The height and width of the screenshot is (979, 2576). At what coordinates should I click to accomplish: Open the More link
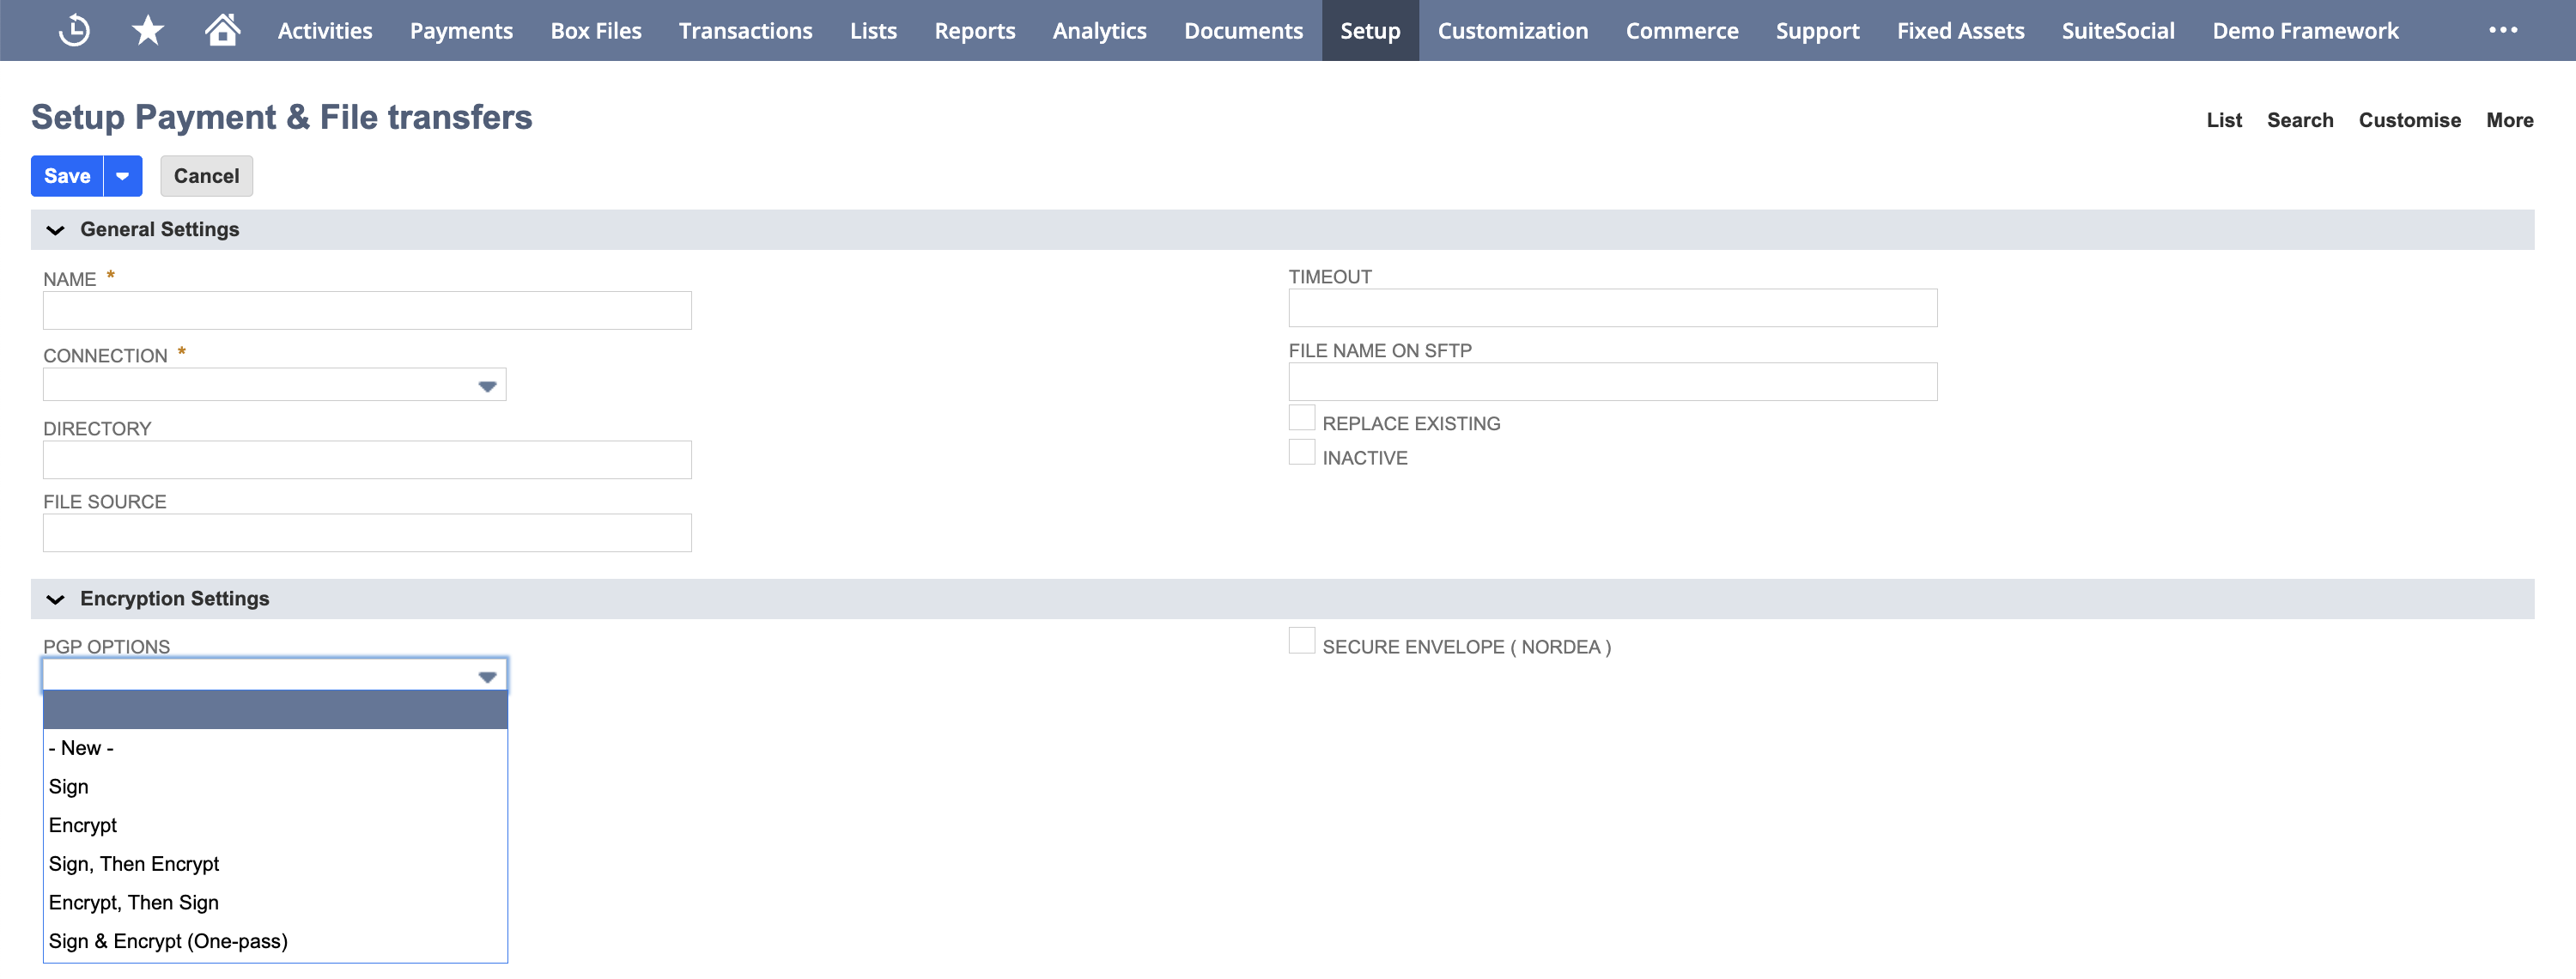coord(2509,120)
